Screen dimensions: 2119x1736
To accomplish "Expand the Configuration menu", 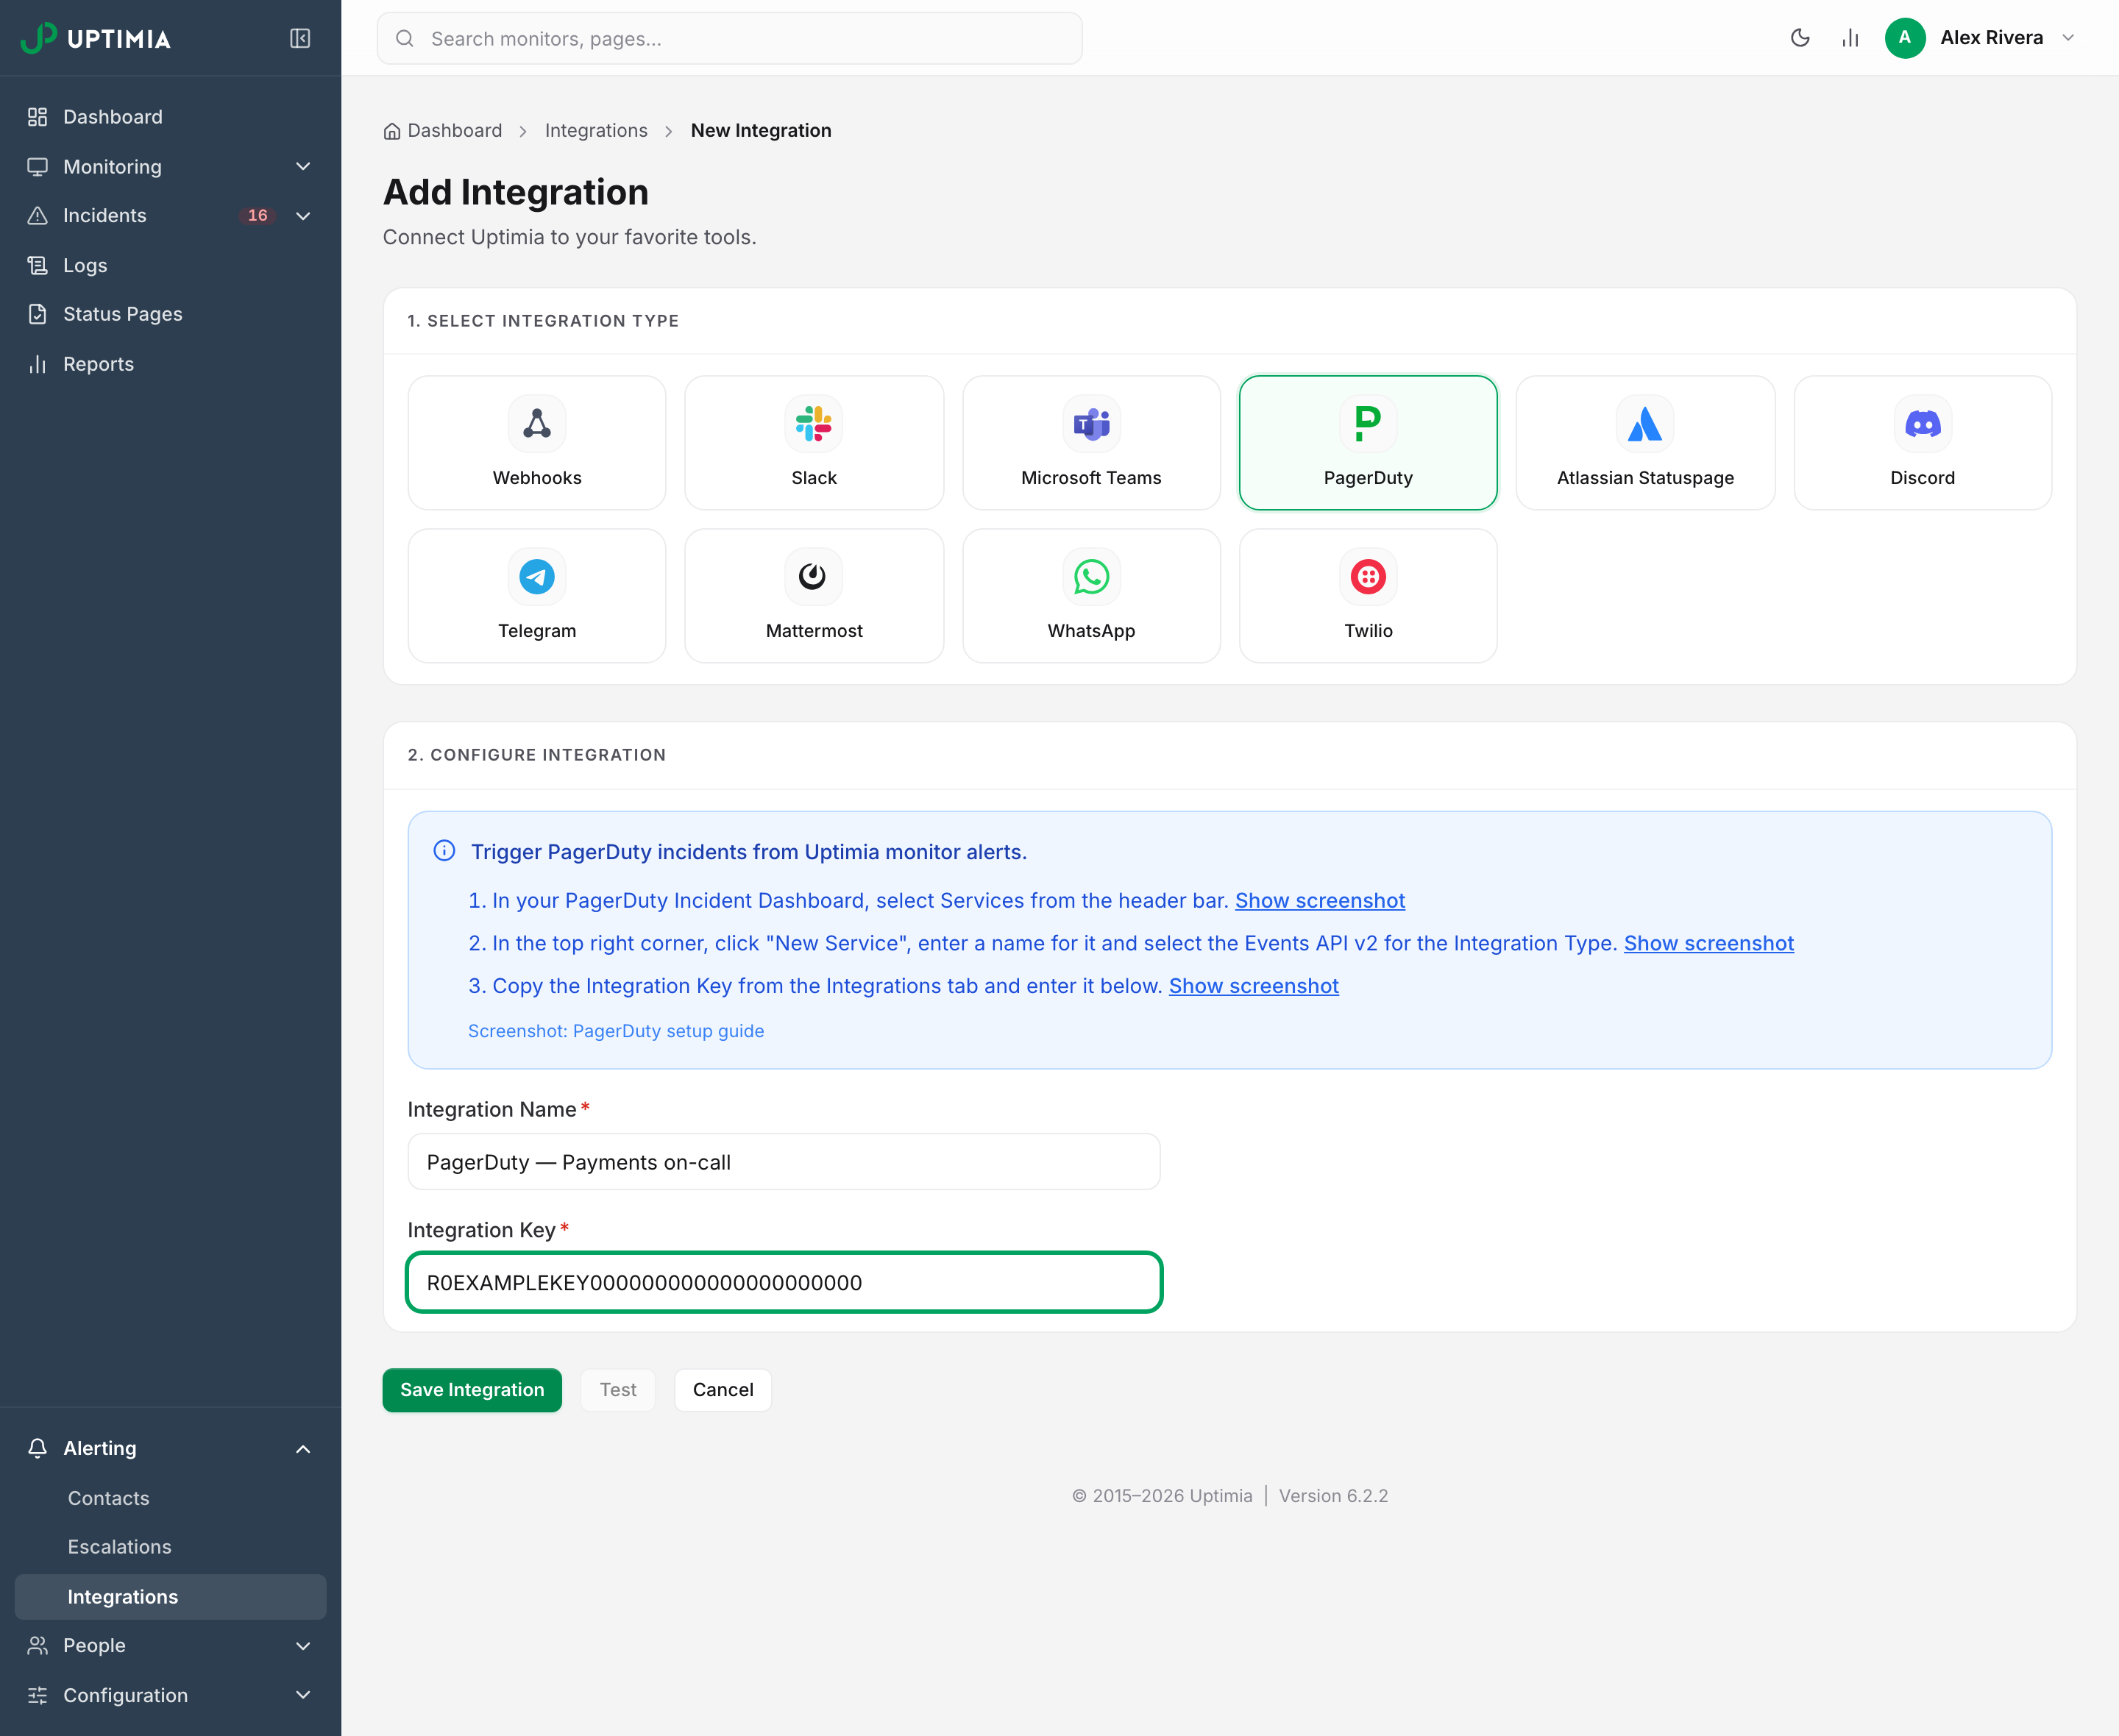I will click(x=170, y=1695).
